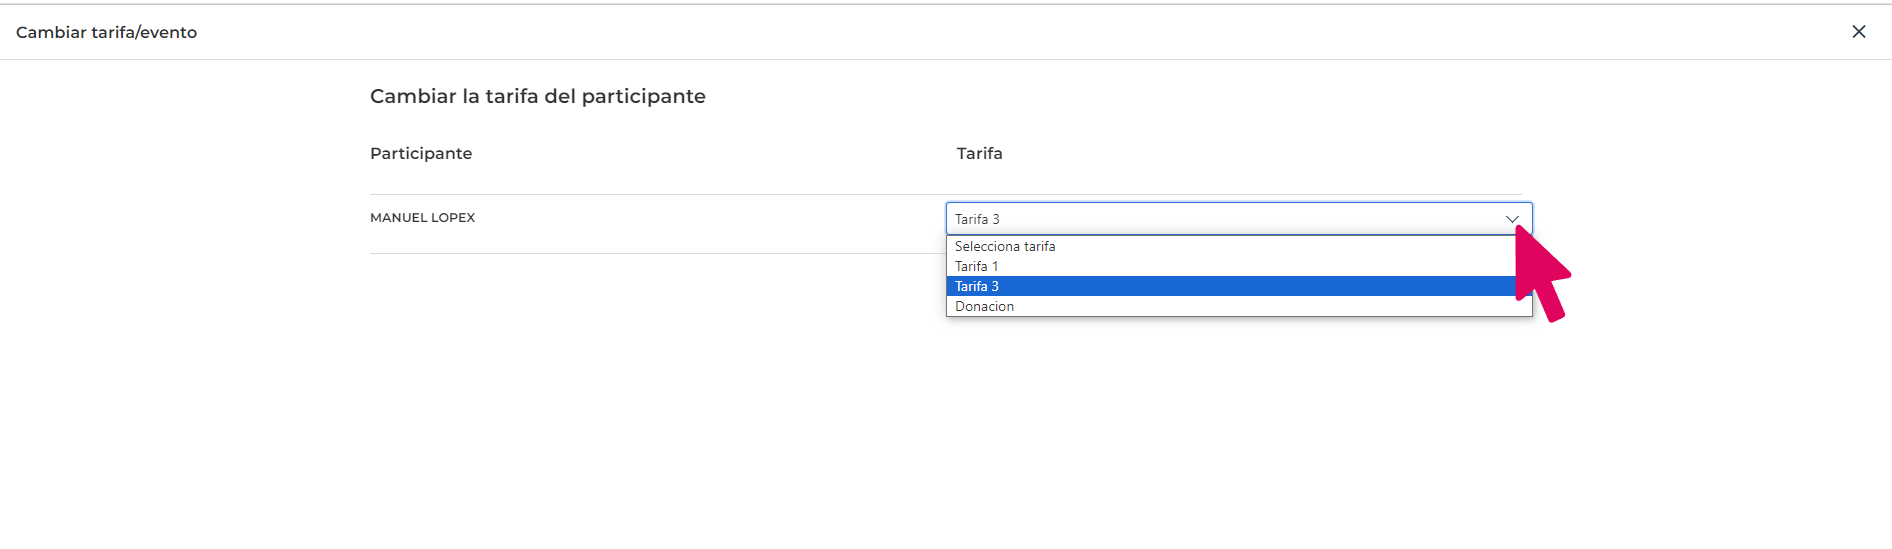Click the Participante column header
Image resolution: width=1892 pixels, height=549 pixels.
tap(421, 153)
